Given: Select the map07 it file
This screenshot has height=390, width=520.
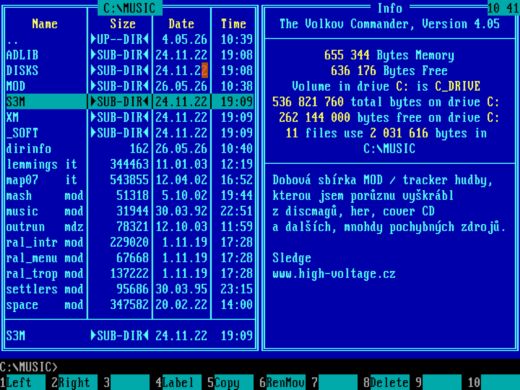Looking at the screenshot, I should (x=130, y=180).
